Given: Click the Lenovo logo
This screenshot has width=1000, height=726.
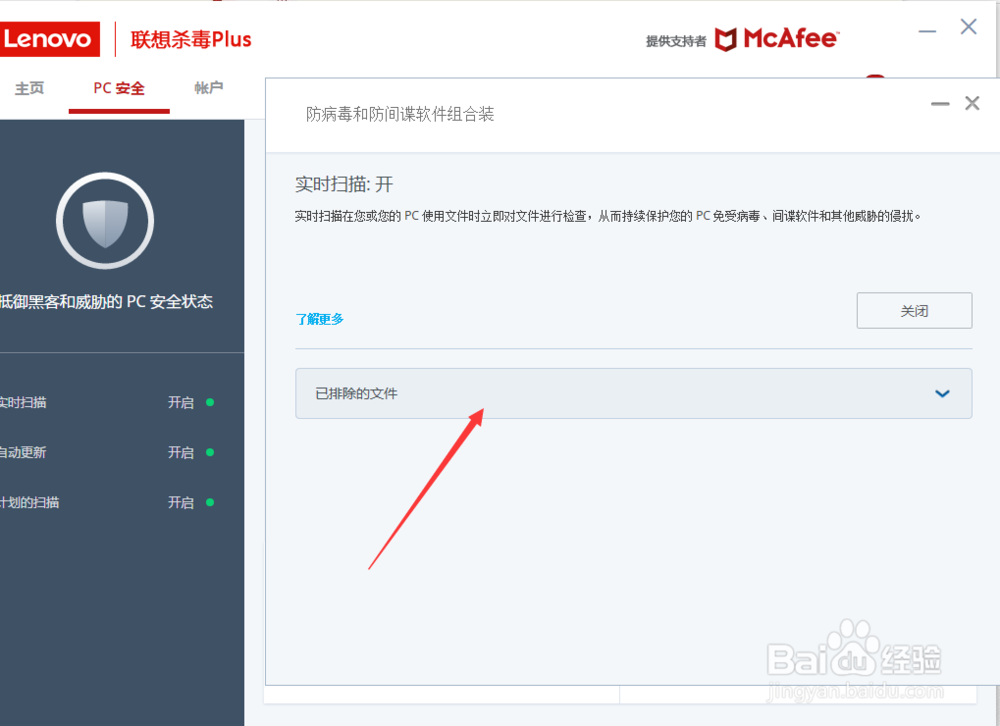Looking at the screenshot, I should point(50,39).
